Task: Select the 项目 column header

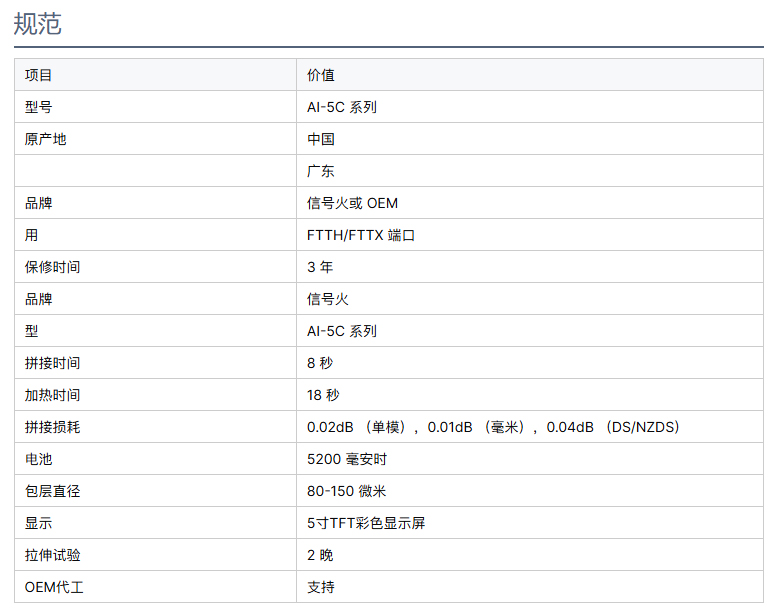Action: (39, 75)
